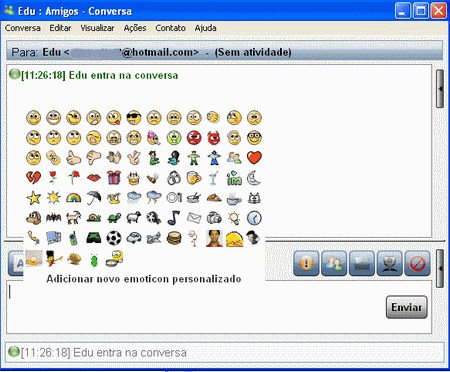Click the nudge exclamation toolbar button
The width and height of the screenshot is (450, 372).
[306, 263]
